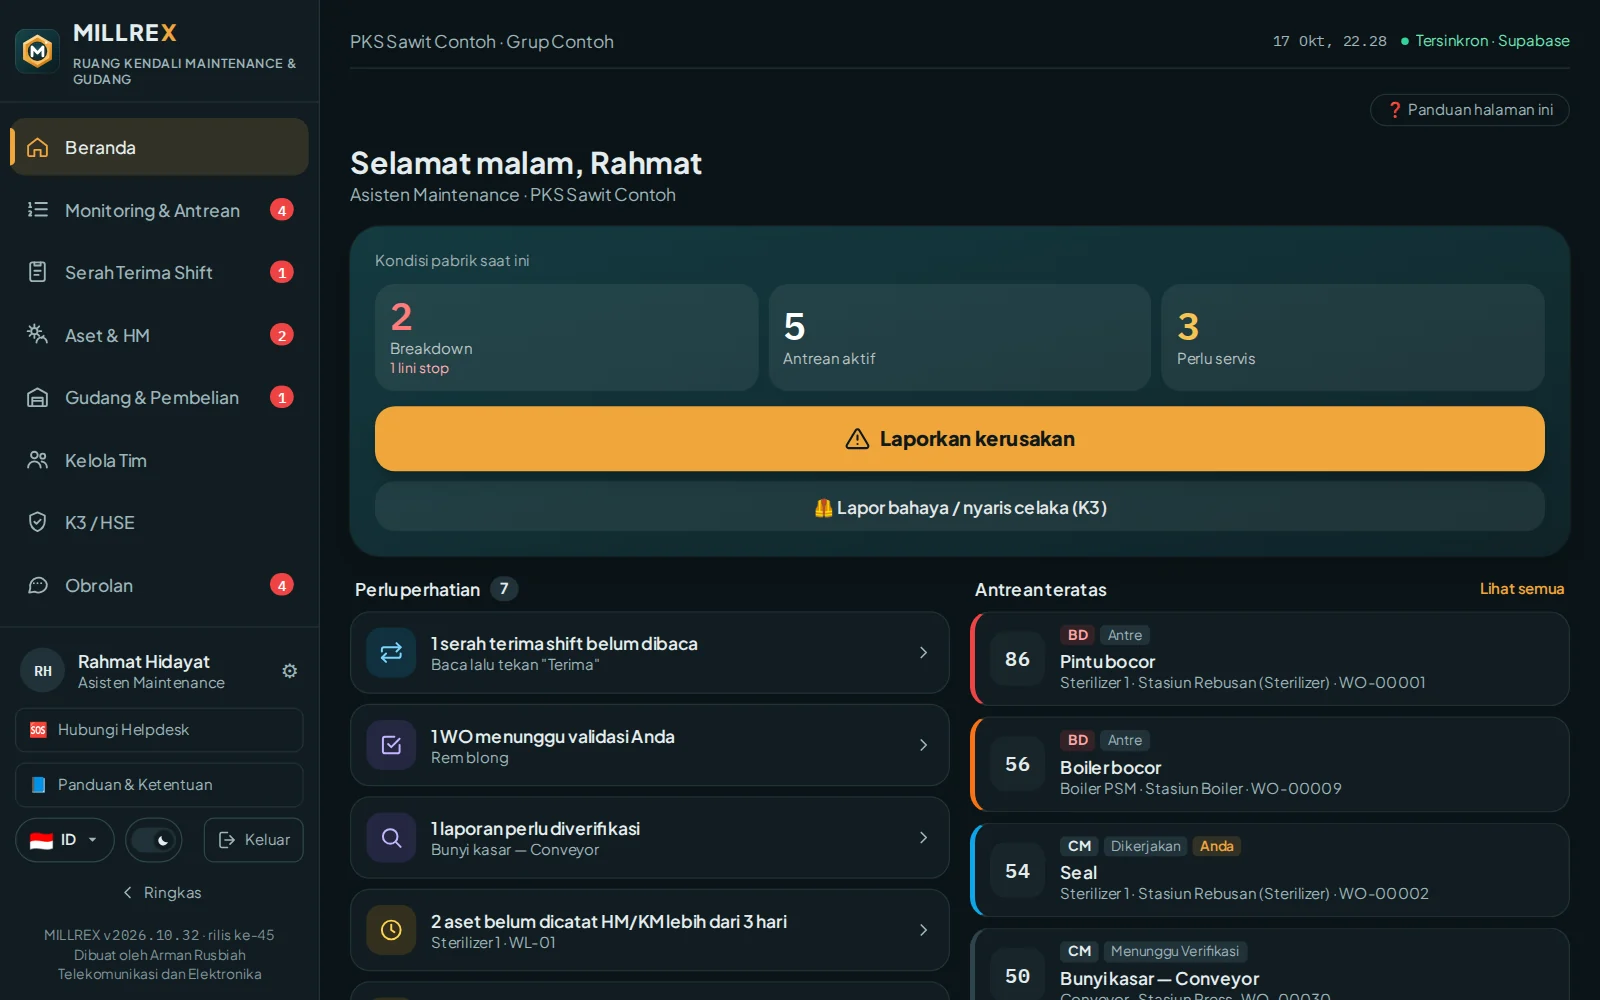The height and width of the screenshot is (1000, 1600).
Task: Click the priority score 86 badge
Action: pyautogui.click(x=1017, y=659)
